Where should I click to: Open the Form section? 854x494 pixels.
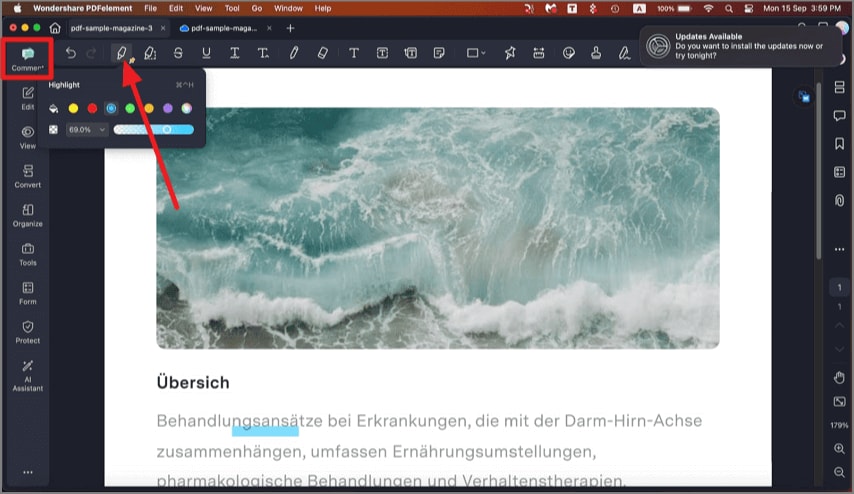[x=28, y=294]
